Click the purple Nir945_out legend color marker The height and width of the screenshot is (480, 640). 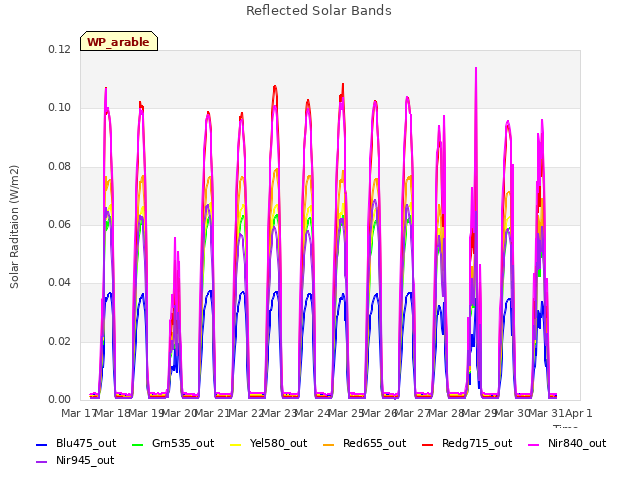point(42,462)
